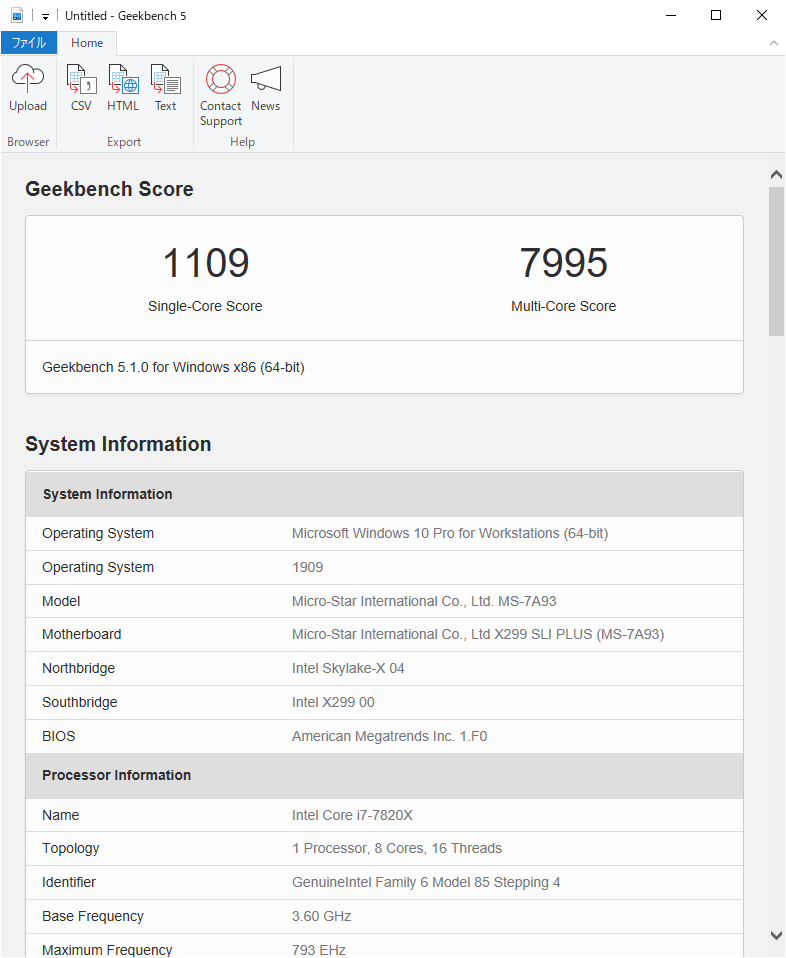Click Intel X299 00 southbridge value
This screenshot has height=958, width=786.
pos(333,703)
